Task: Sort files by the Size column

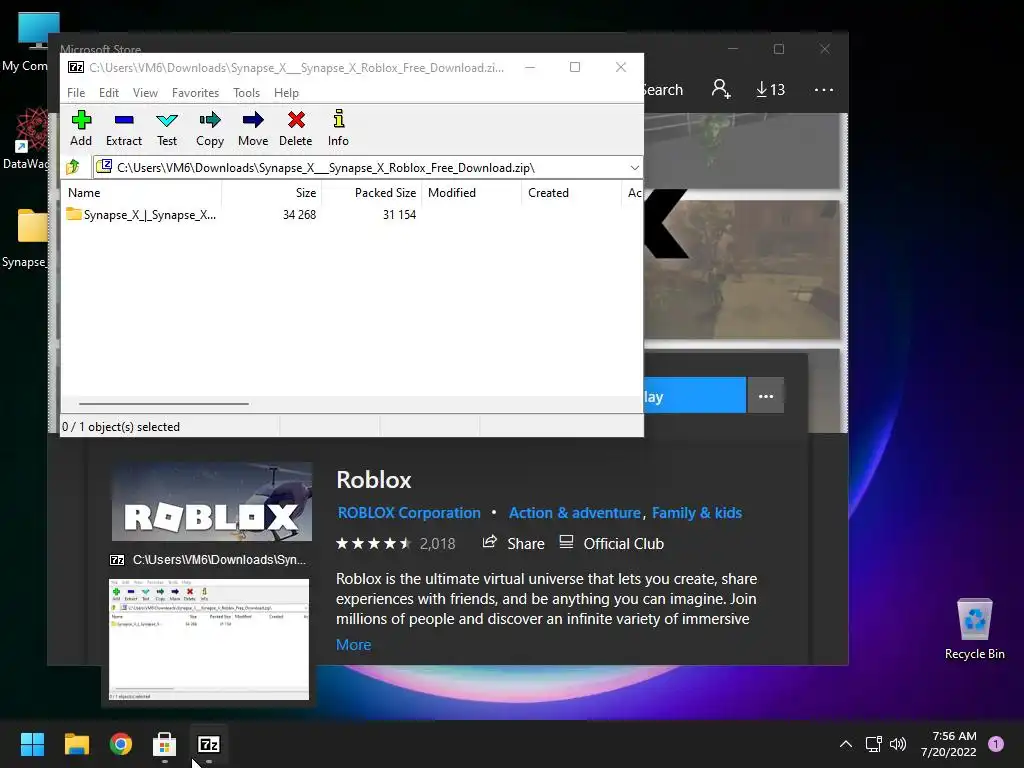Action: pos(272,193)
